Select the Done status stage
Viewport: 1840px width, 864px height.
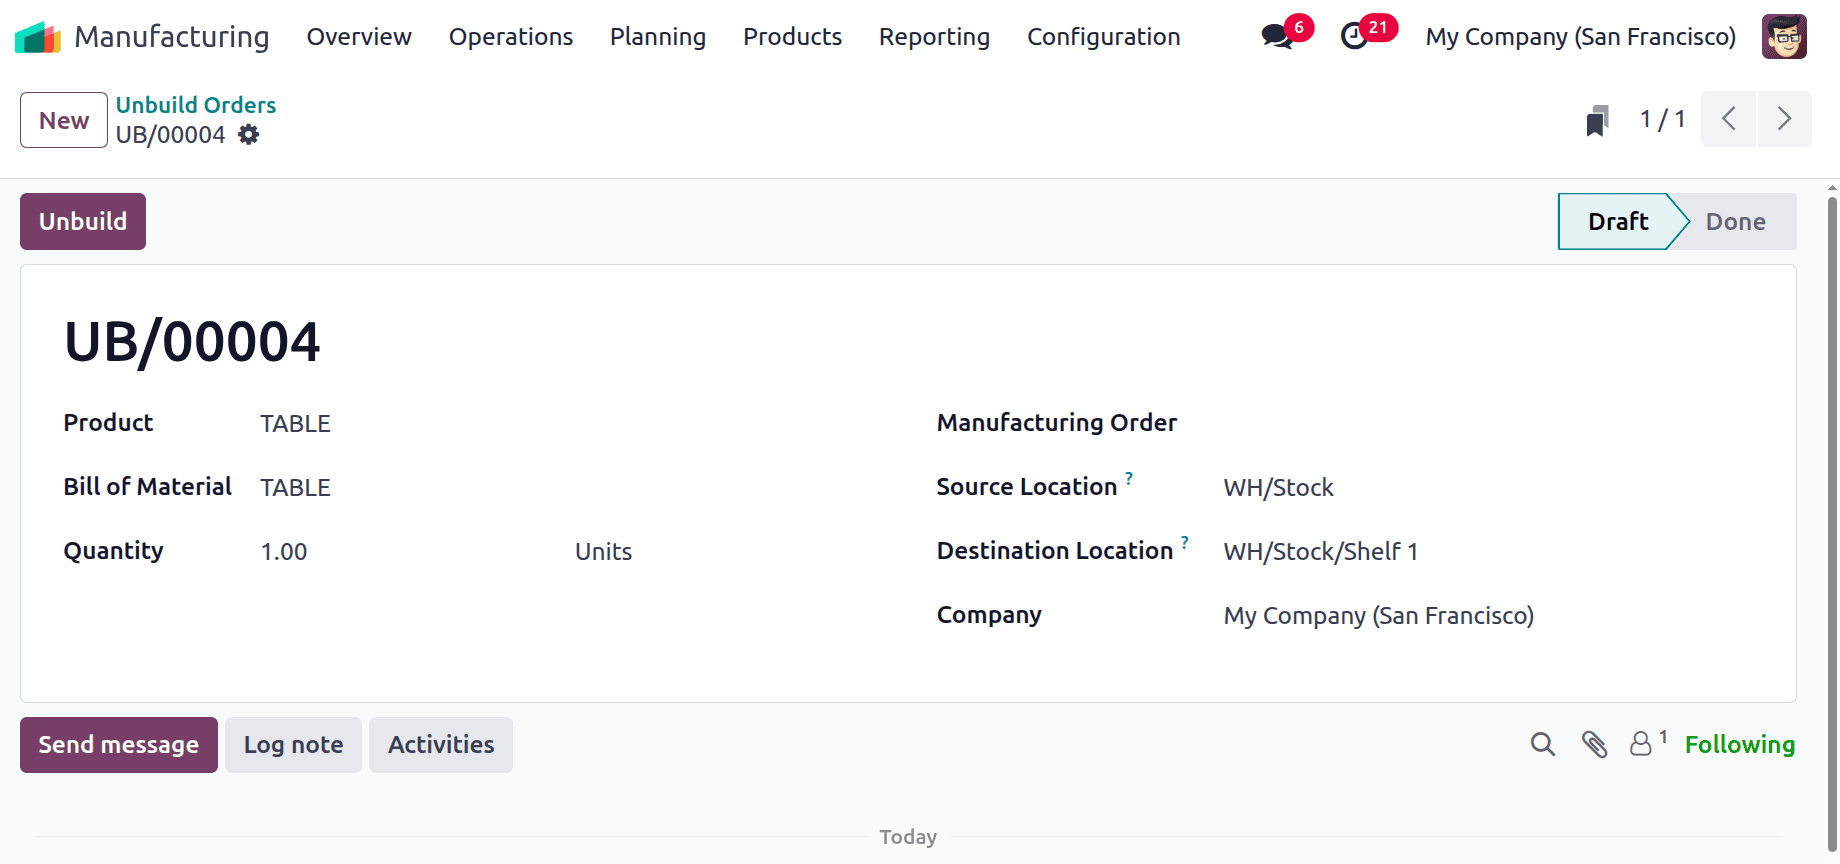click(x=1735, y=221)
